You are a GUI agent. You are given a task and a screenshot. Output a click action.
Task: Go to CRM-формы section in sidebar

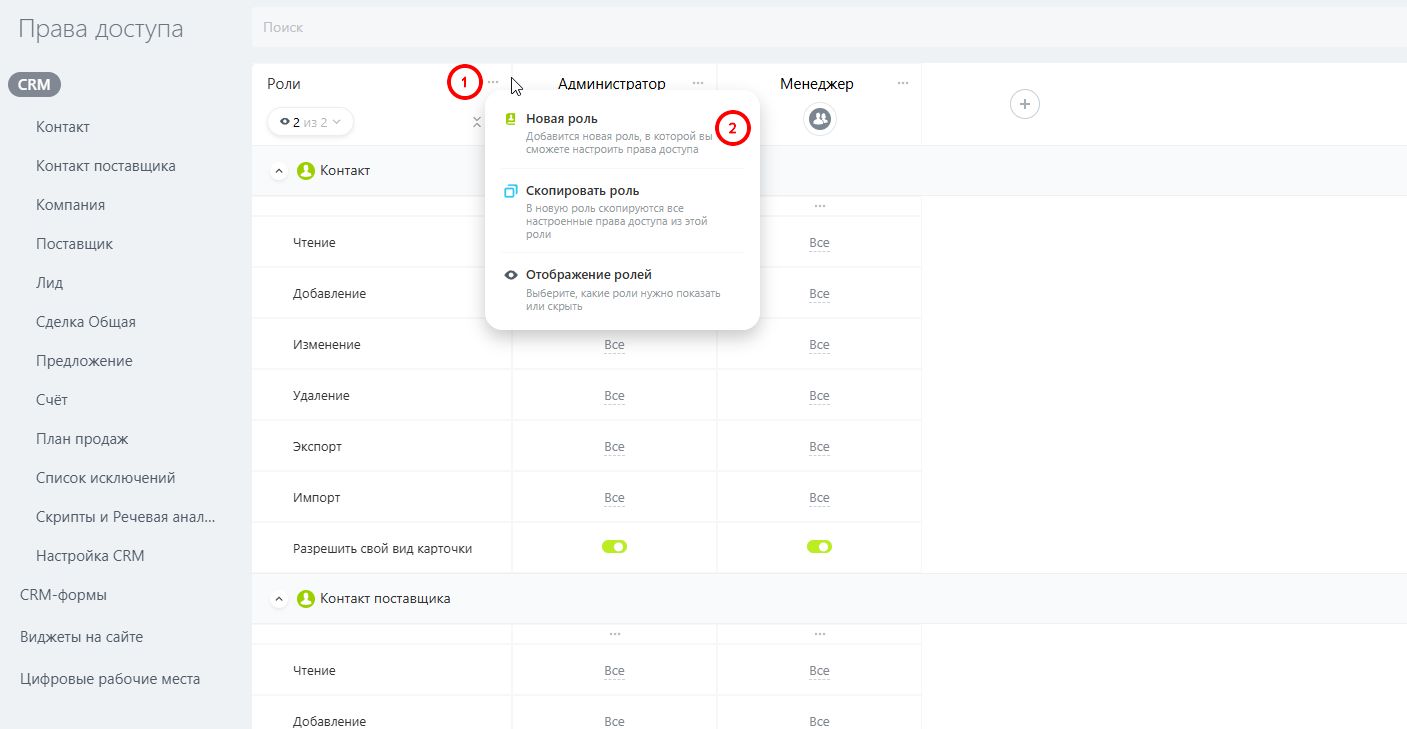coord(63,595)
